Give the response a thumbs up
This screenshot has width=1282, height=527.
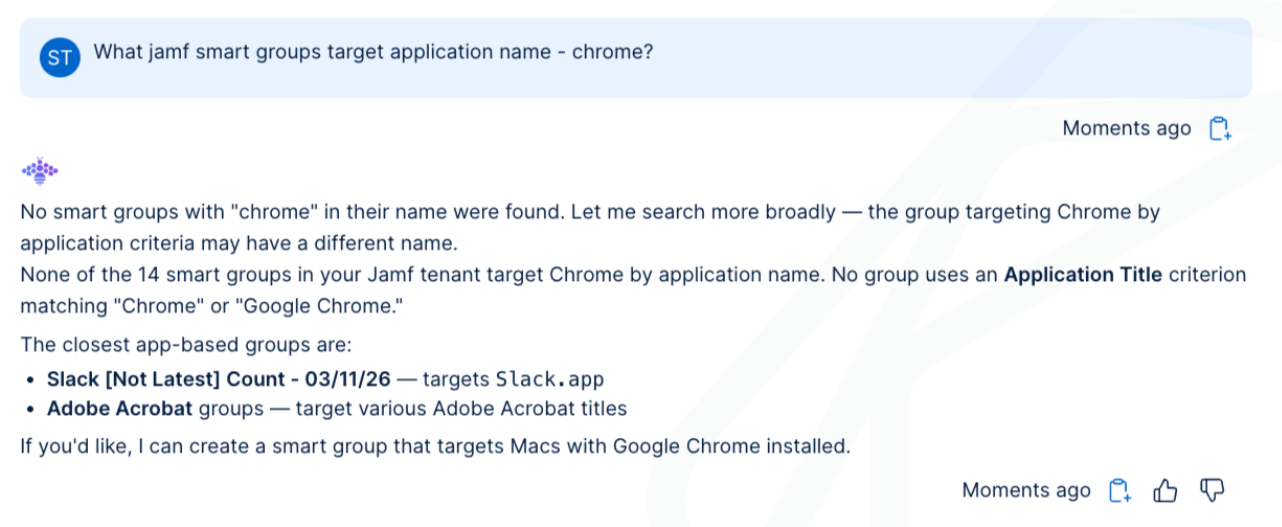coord(1165,491)
